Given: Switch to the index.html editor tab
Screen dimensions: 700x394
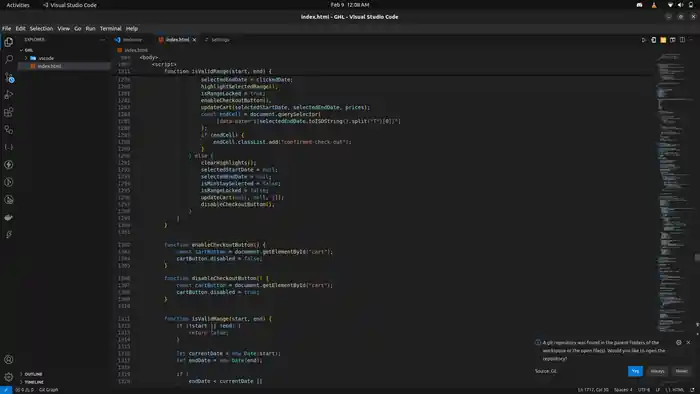Looking at the screenshot, I should (177, 40).
